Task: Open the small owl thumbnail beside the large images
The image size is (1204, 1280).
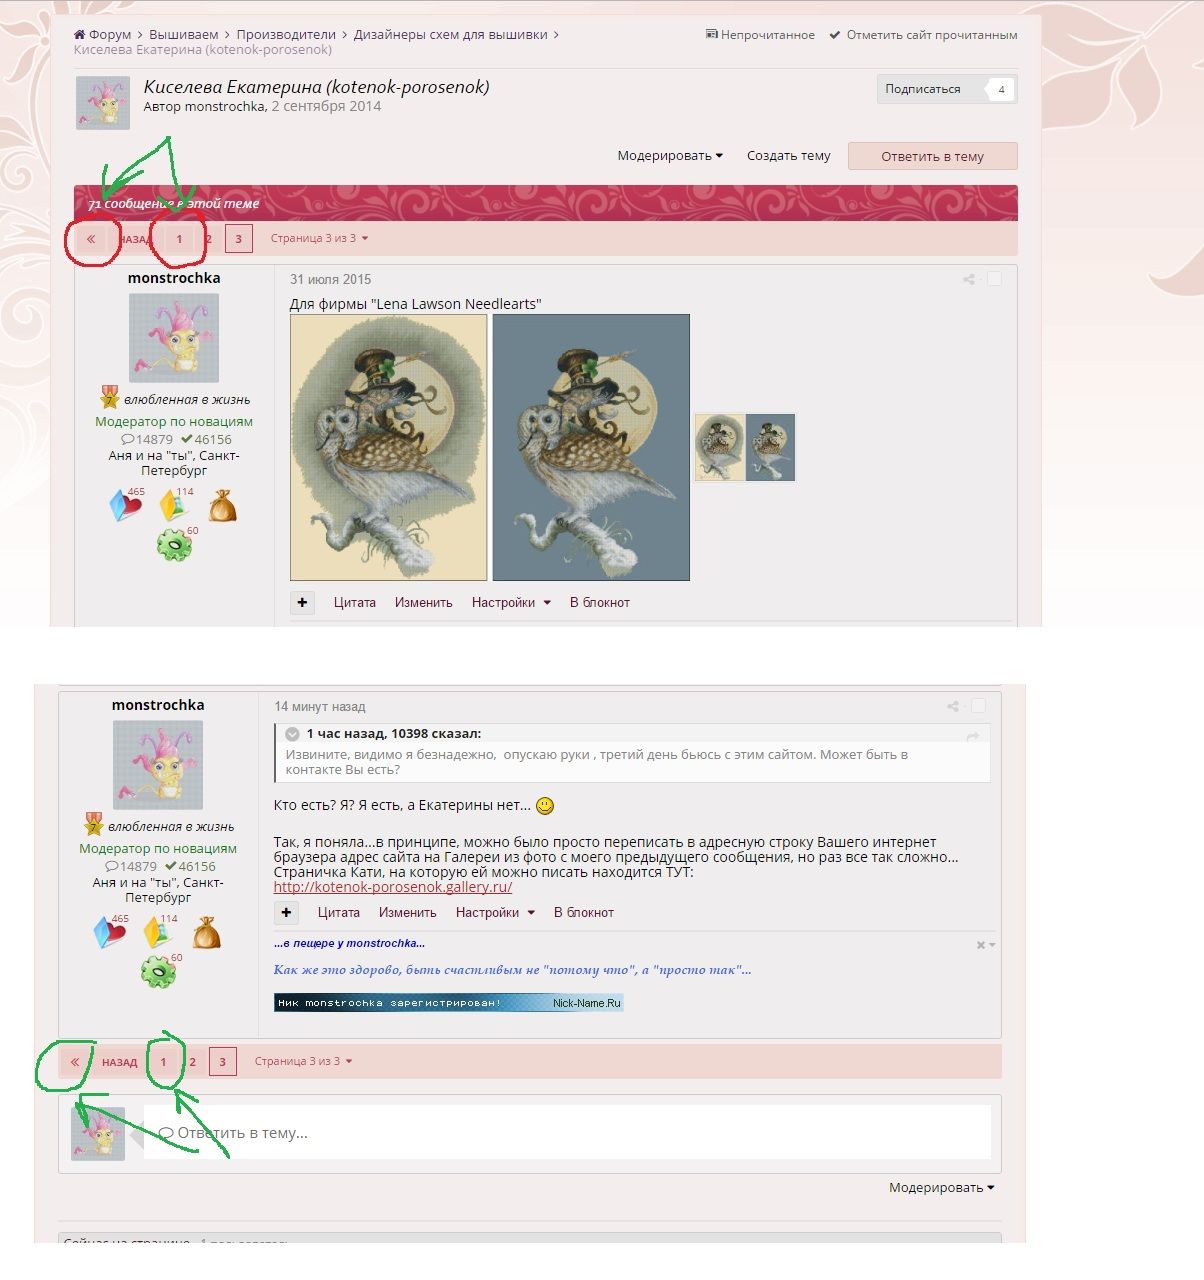Action: tap(744, 447)
